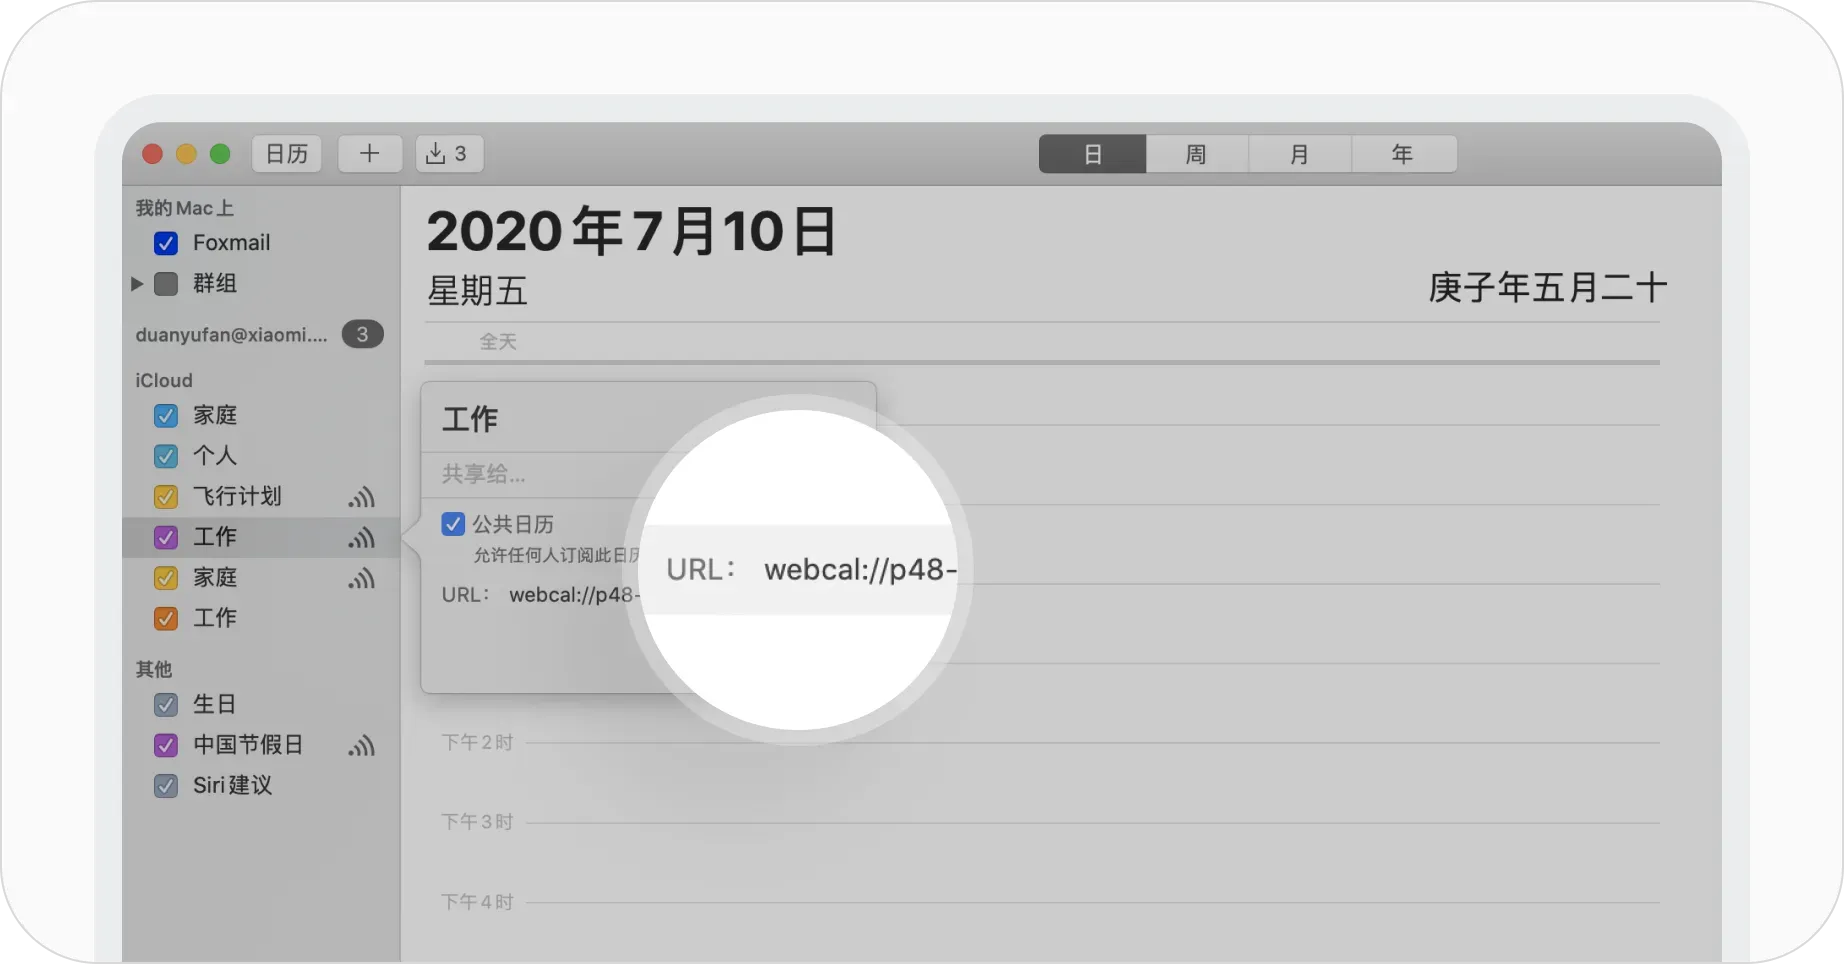1844x964 pixels.
Task: Open the calendar inbox showing 3 notifications
Action: pos(449,154)
